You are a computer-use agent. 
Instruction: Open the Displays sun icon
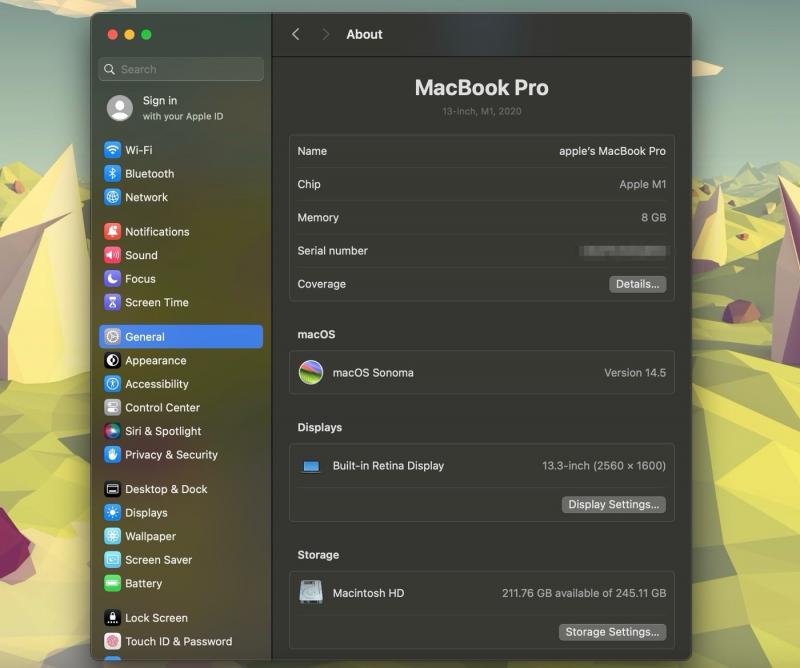[112, 512]
